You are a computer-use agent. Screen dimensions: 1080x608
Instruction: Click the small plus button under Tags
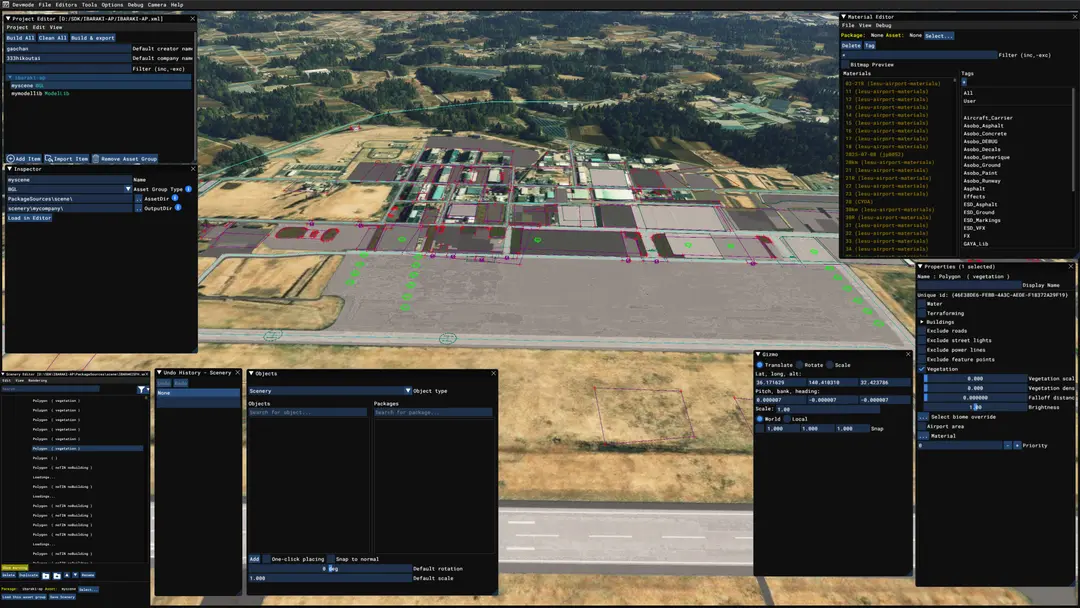point(964,82)
